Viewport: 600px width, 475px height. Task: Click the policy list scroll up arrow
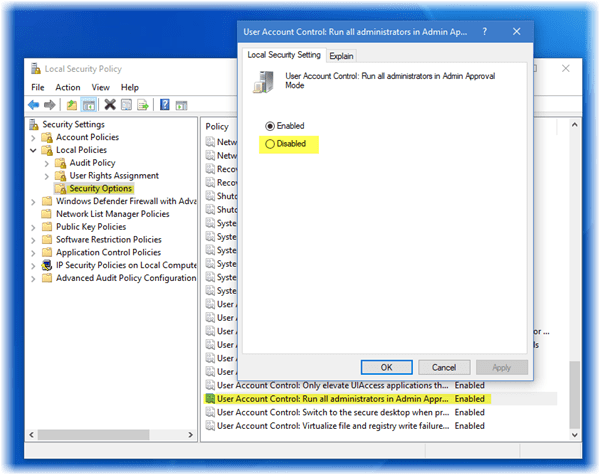click(x=574, y=125)
